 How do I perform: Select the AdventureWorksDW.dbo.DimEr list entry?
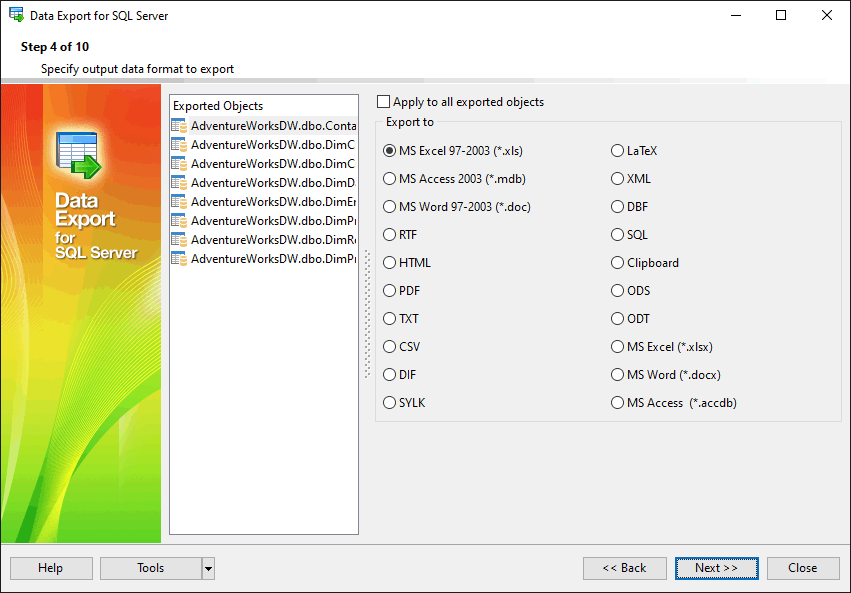(272, 202)
